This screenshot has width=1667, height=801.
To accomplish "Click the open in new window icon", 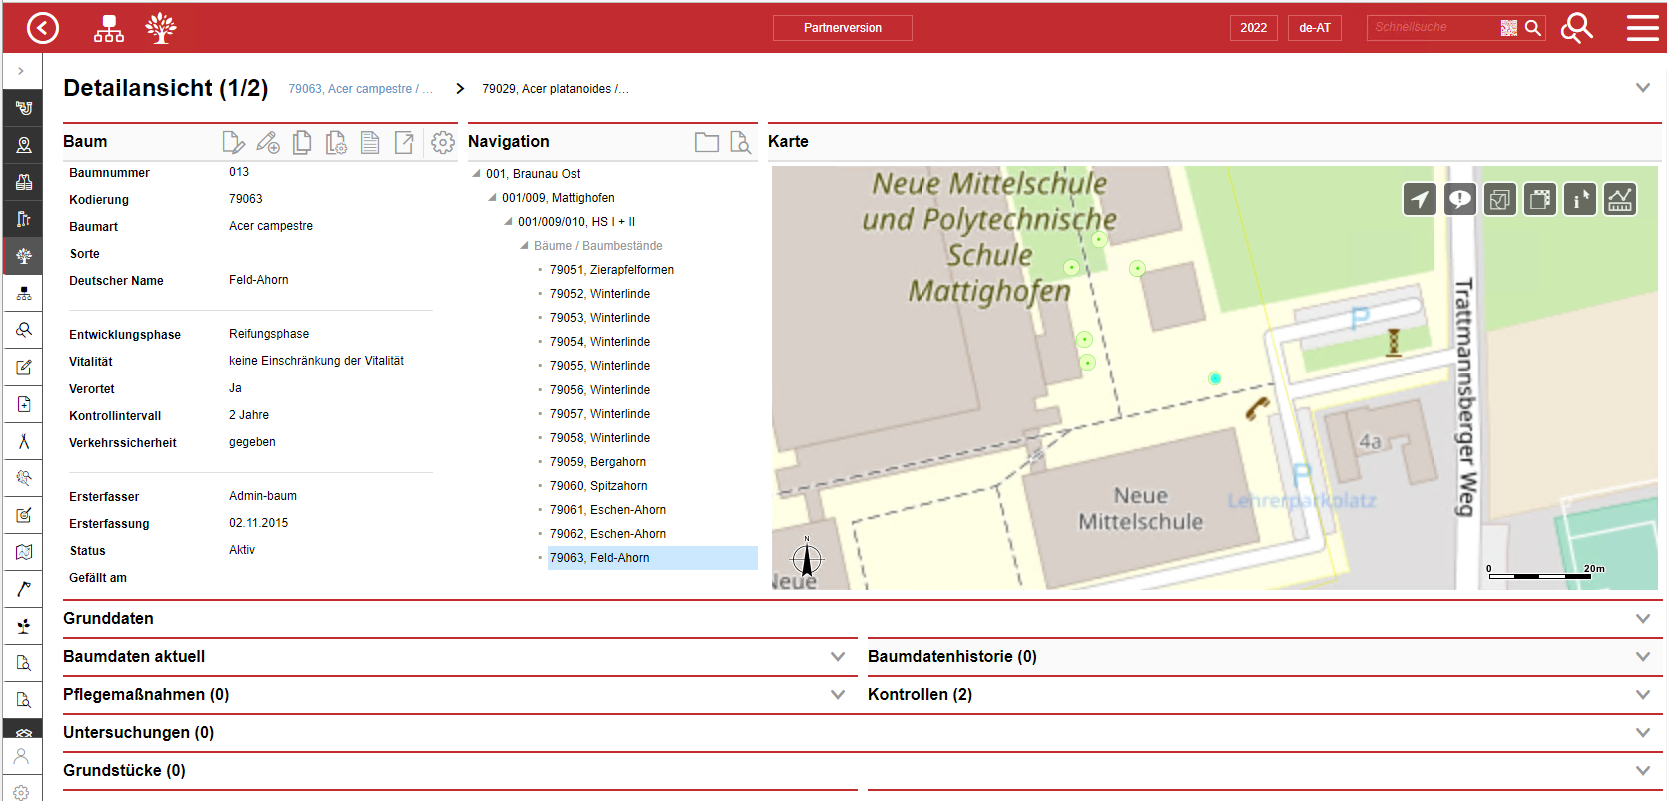I will tap(404, 143).
